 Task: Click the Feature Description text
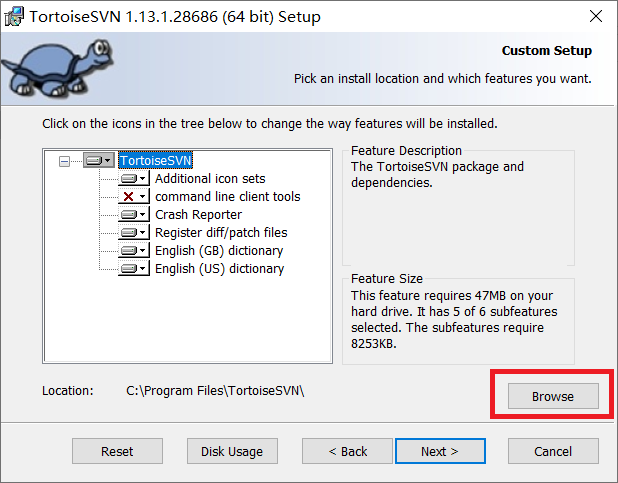coord(437,175)
